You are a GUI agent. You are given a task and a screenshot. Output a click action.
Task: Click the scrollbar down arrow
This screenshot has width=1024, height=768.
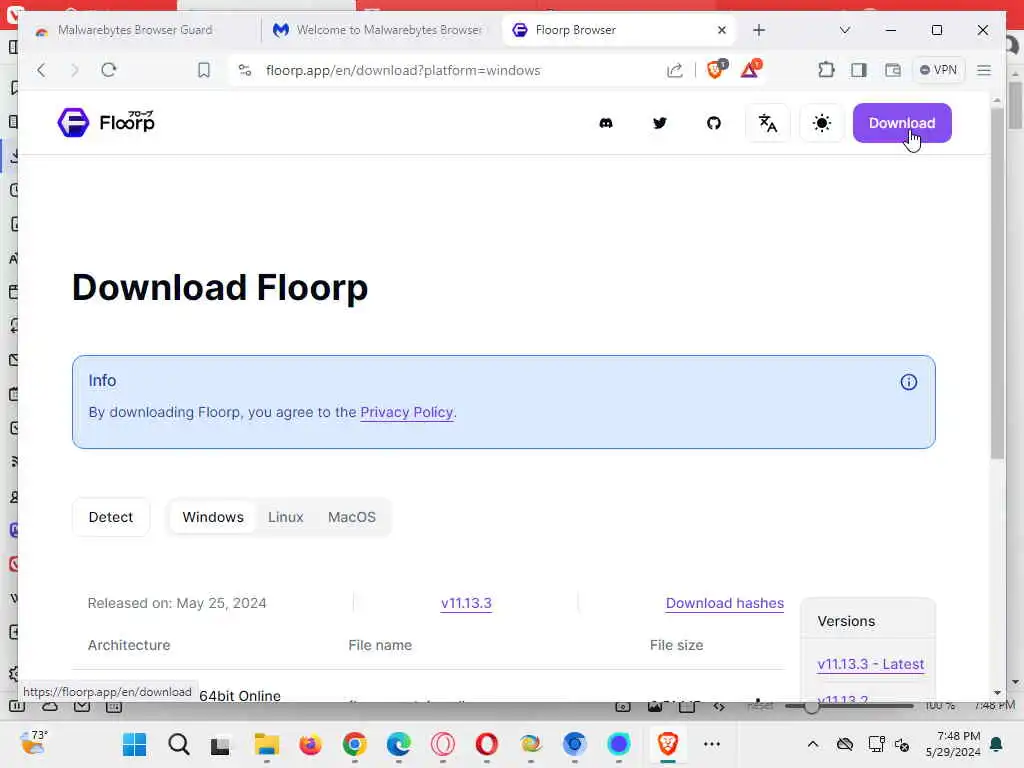tap(997, 693)
